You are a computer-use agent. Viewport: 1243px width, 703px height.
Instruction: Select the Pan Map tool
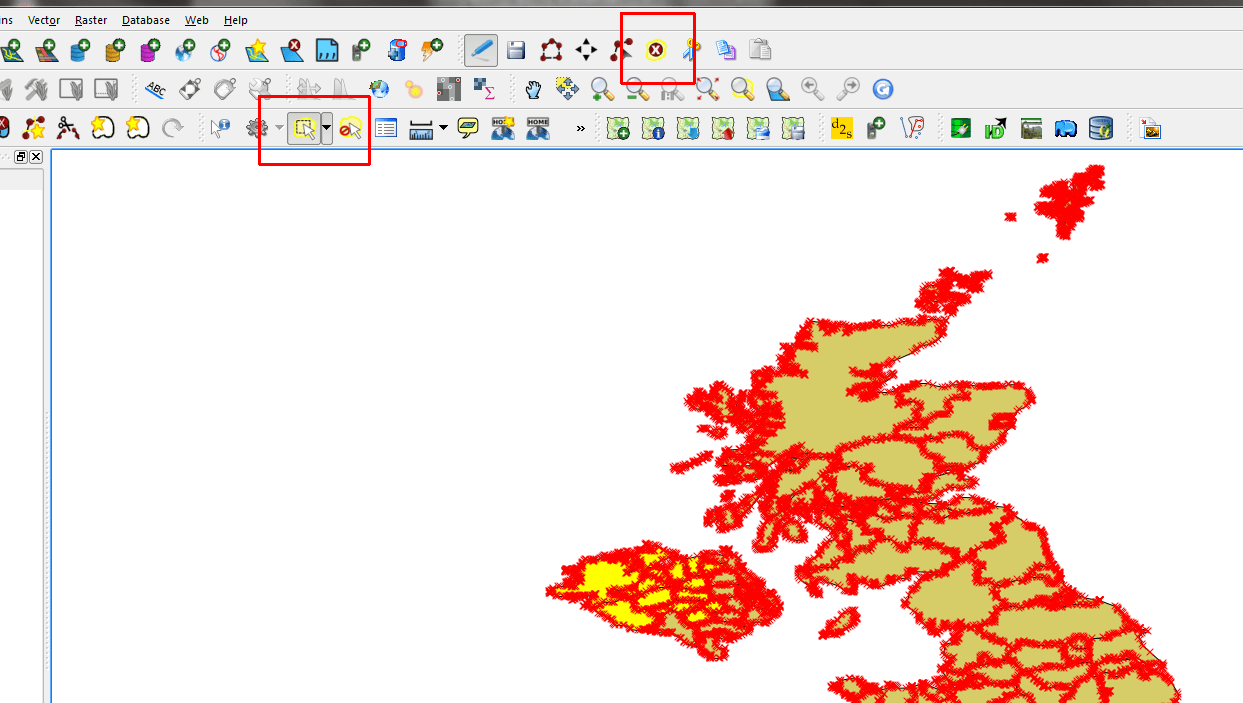530,89
